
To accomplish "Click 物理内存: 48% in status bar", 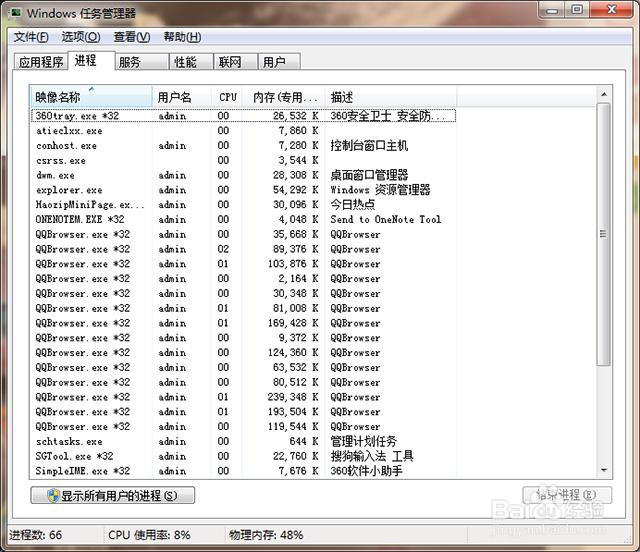I will [x=266, y=535].
